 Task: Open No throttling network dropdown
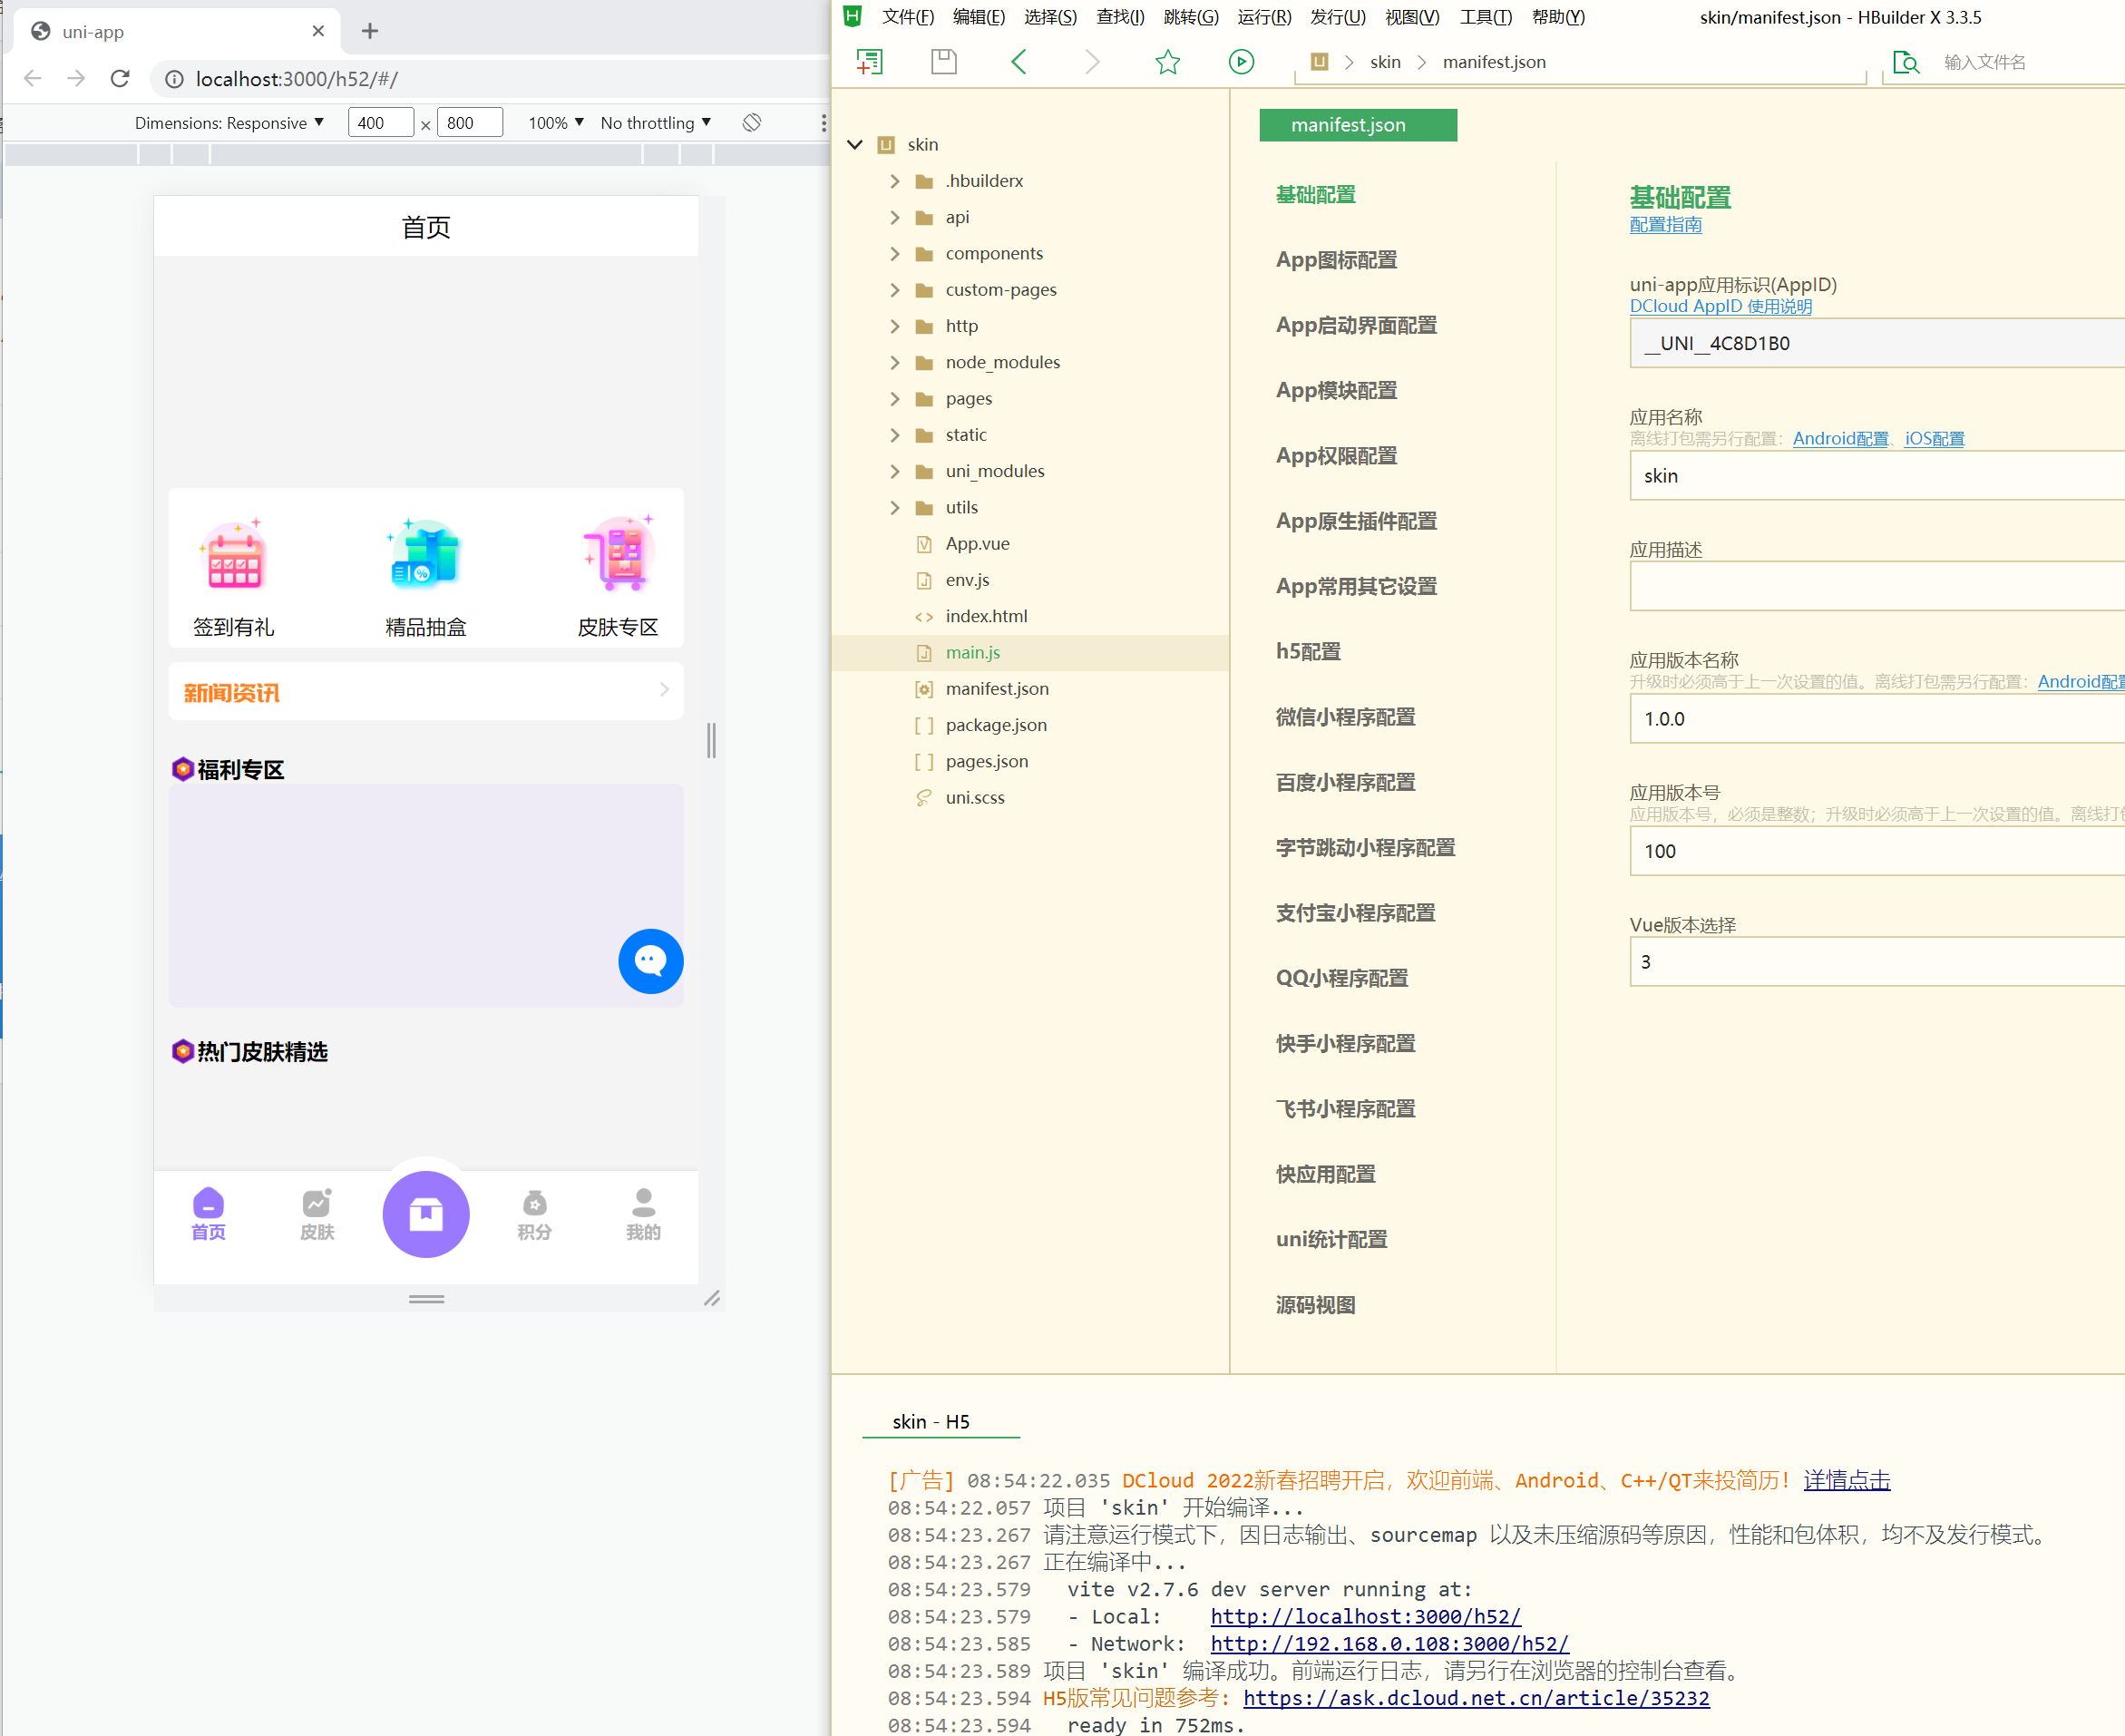point(660,122)
